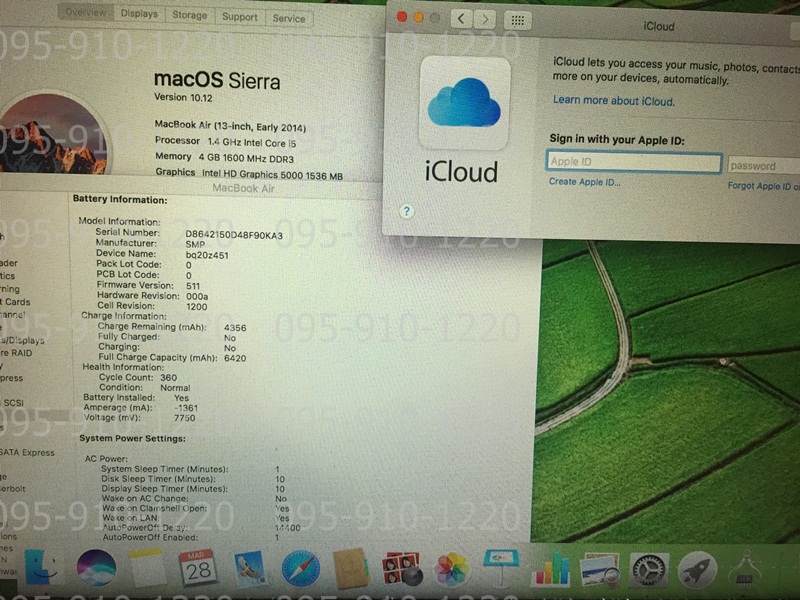Click MacBook Air (13-inch, Early 2014) text
Viewport: 800px width, 600px height.
click(230, 126)
